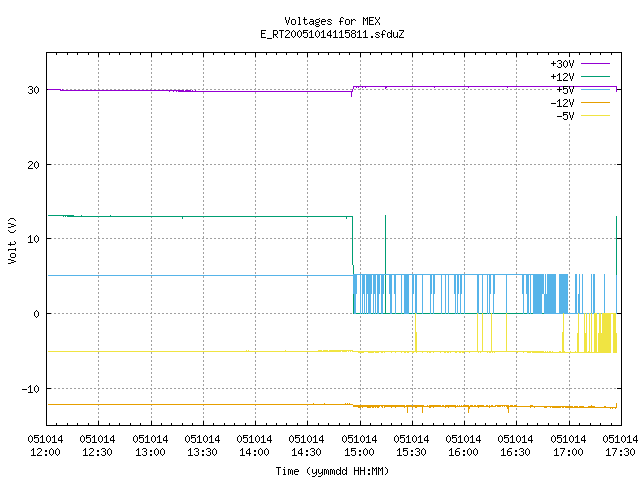Click the x-axis label 'Time (yymmdd HH:MM)'
The image size is (640, 480).
coord(332,471)
